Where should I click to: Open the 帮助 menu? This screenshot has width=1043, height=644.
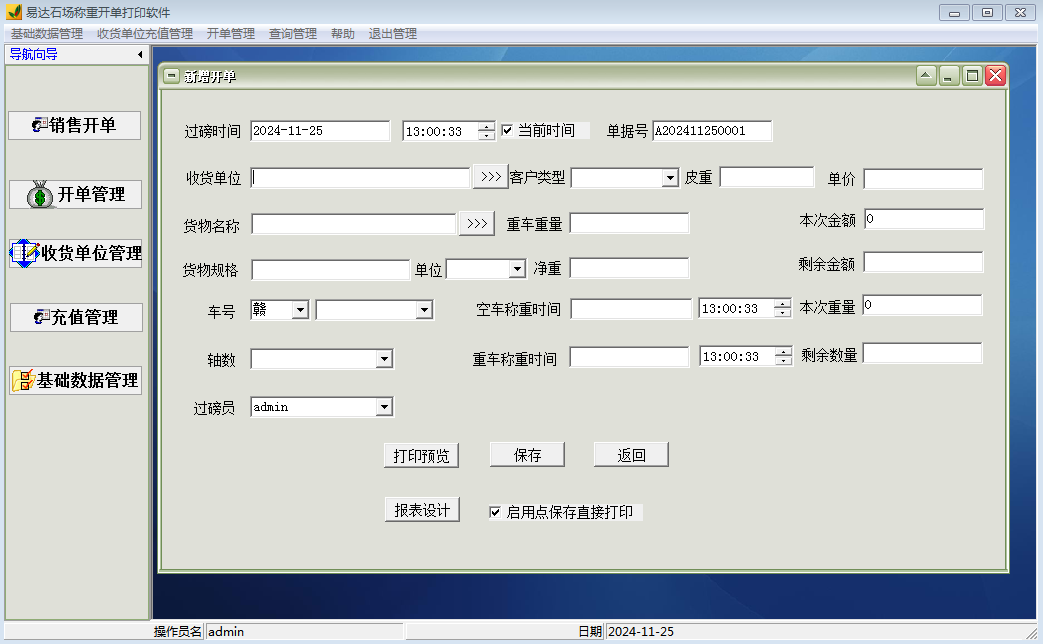coord(341,33)
